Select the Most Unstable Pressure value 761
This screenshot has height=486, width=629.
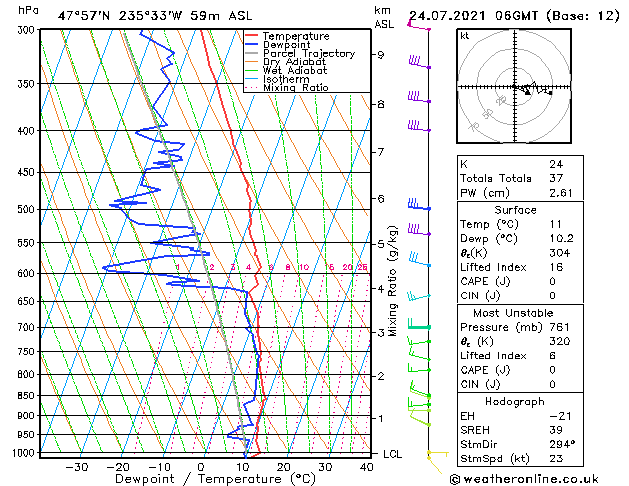(x=560, y=327)
